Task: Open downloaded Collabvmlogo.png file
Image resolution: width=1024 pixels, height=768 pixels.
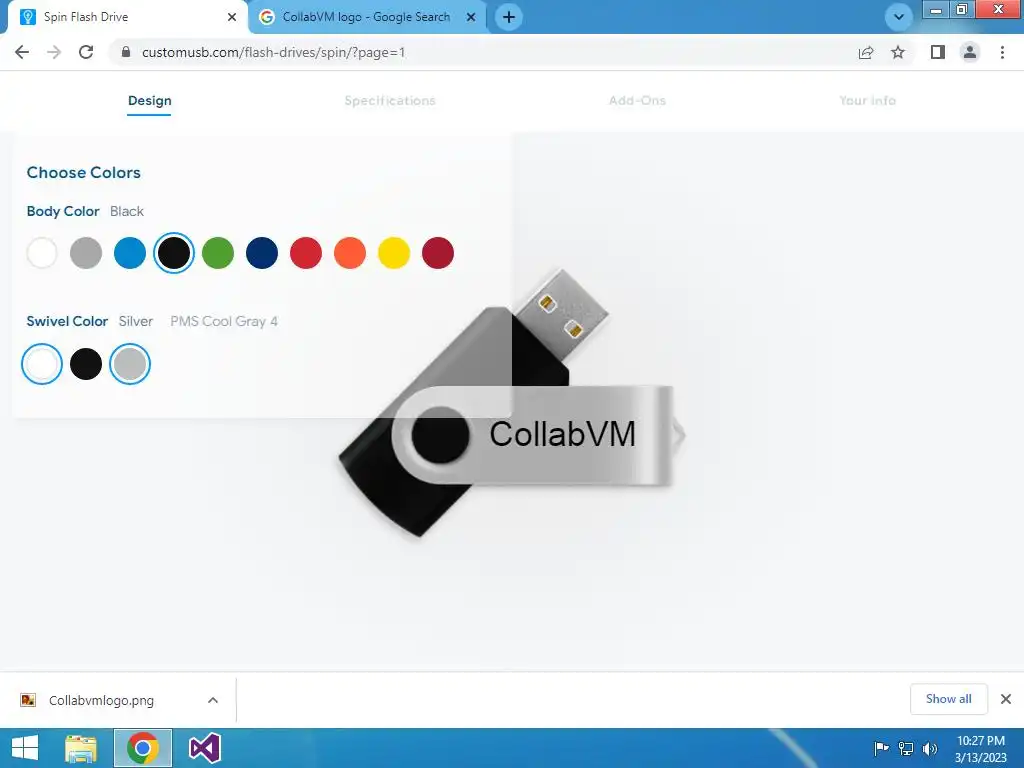Action: tap(101, 700)
